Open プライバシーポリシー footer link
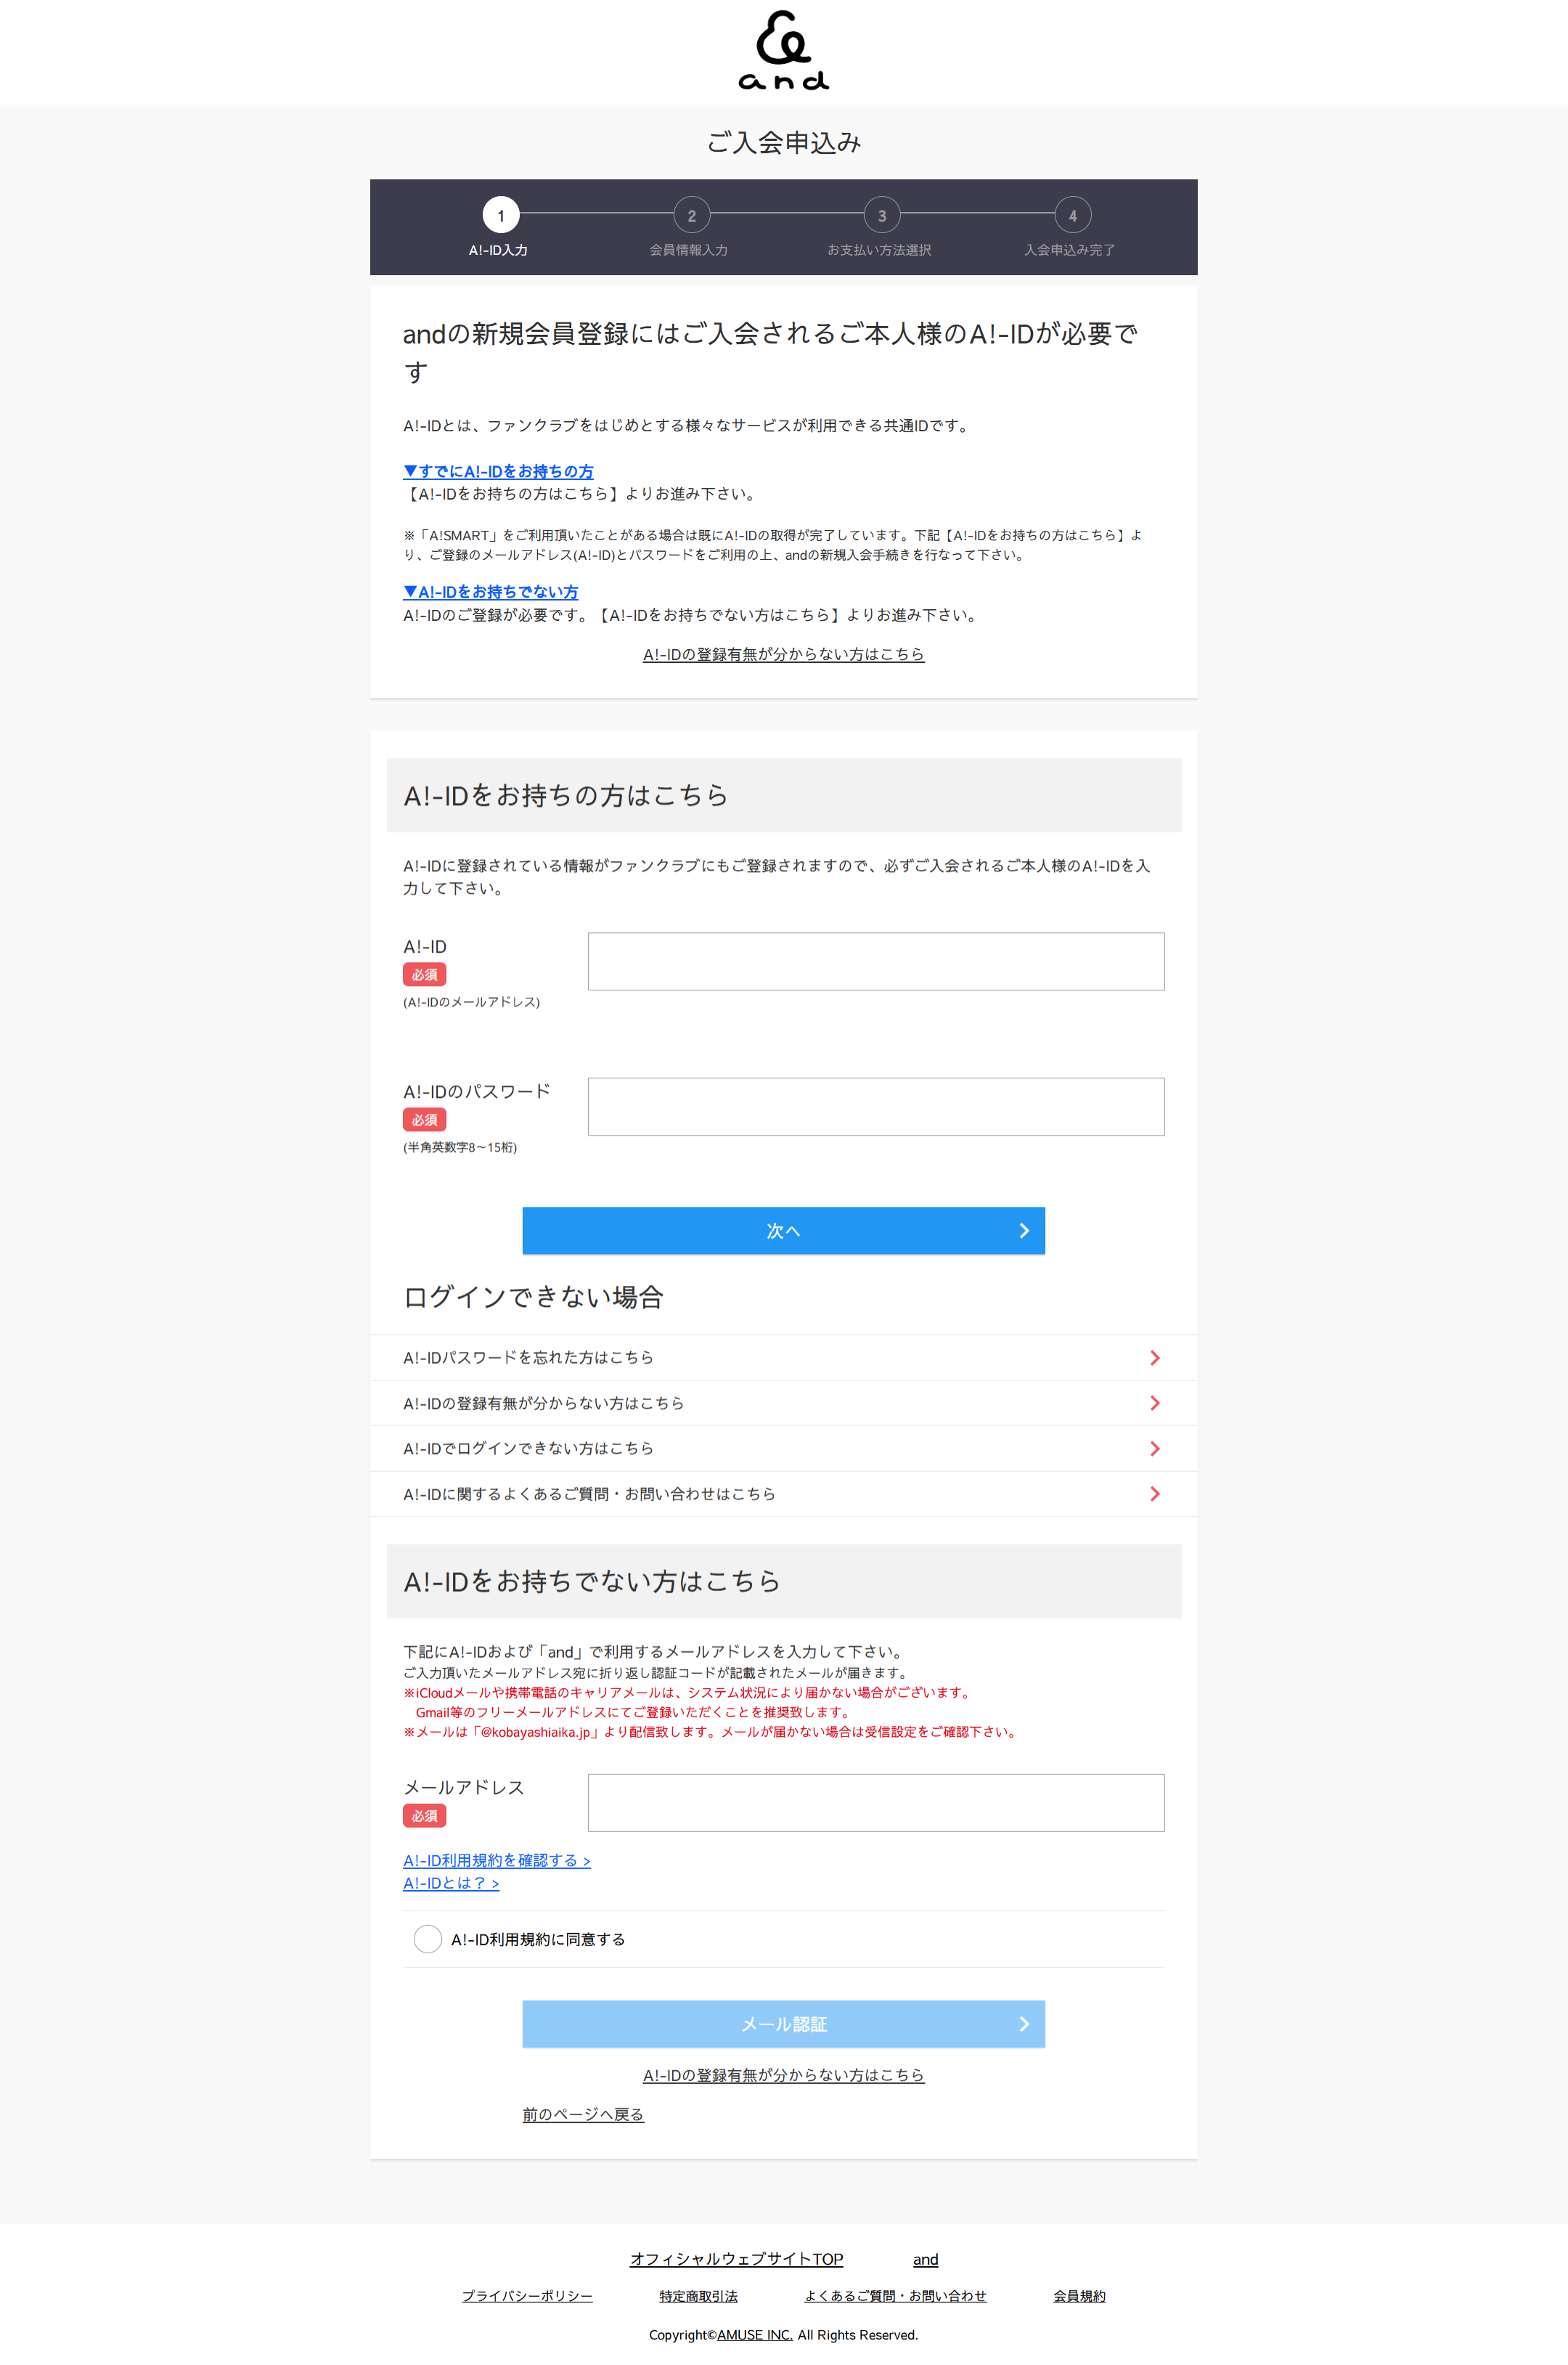The width and height of the screenshot is (1568, 2365). (x=527, y=2296)
